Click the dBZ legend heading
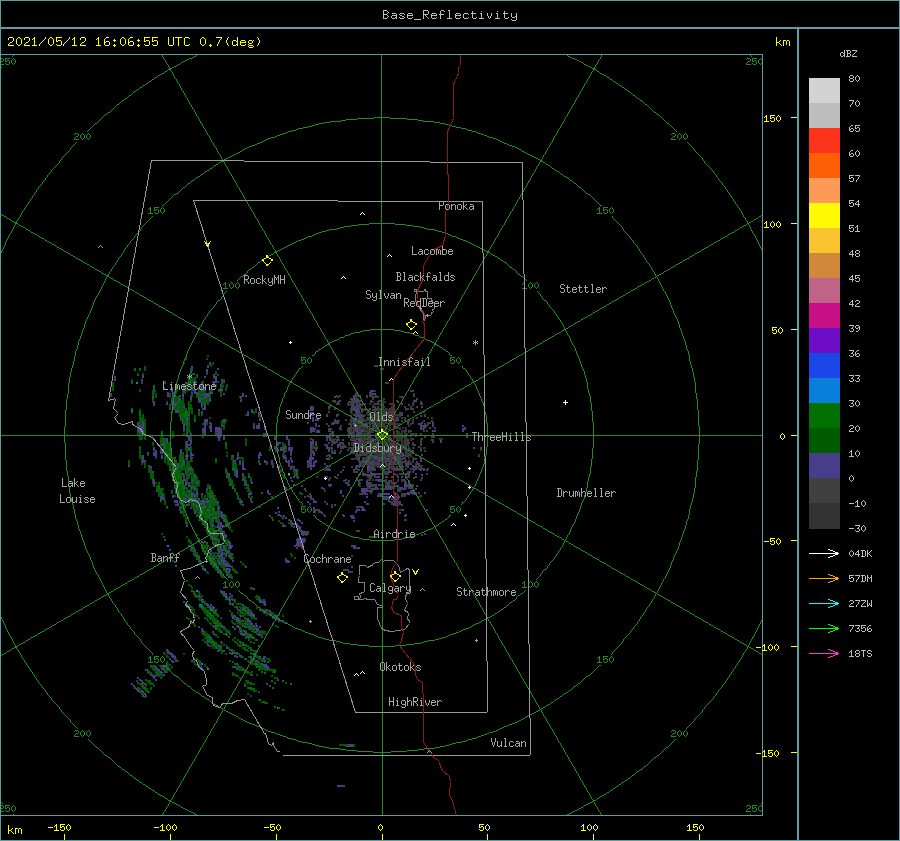This screenshot has height=841, width=900. click(848, 53)
